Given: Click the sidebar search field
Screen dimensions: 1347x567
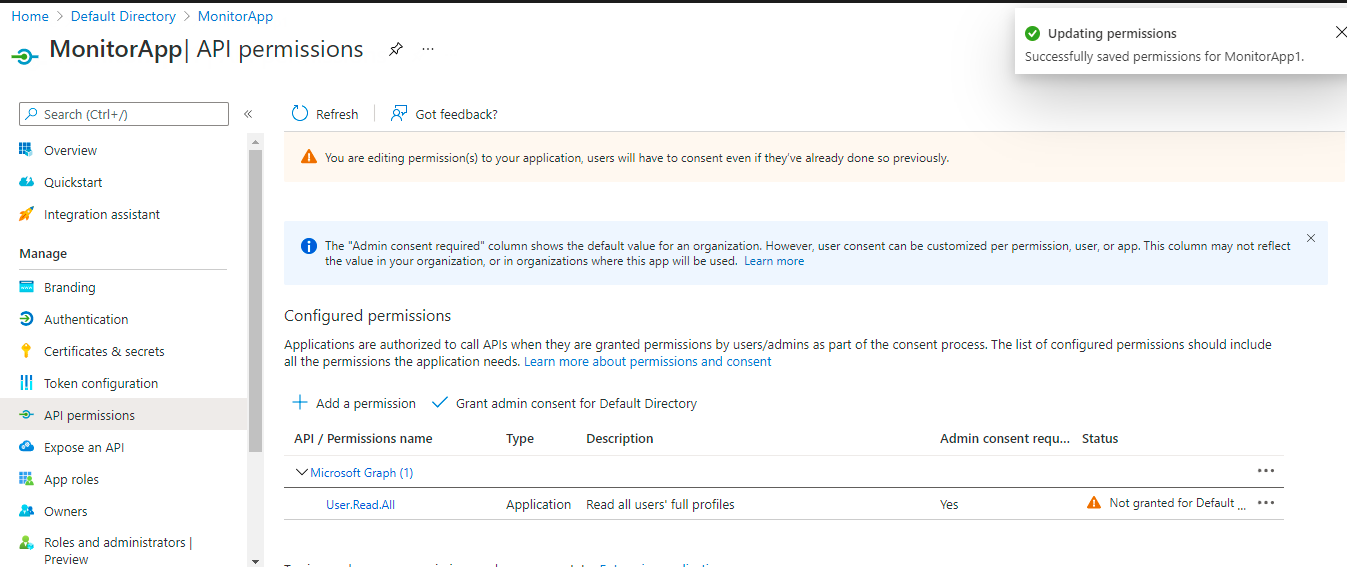Looking at the screenshot, I should pos(124,114).
